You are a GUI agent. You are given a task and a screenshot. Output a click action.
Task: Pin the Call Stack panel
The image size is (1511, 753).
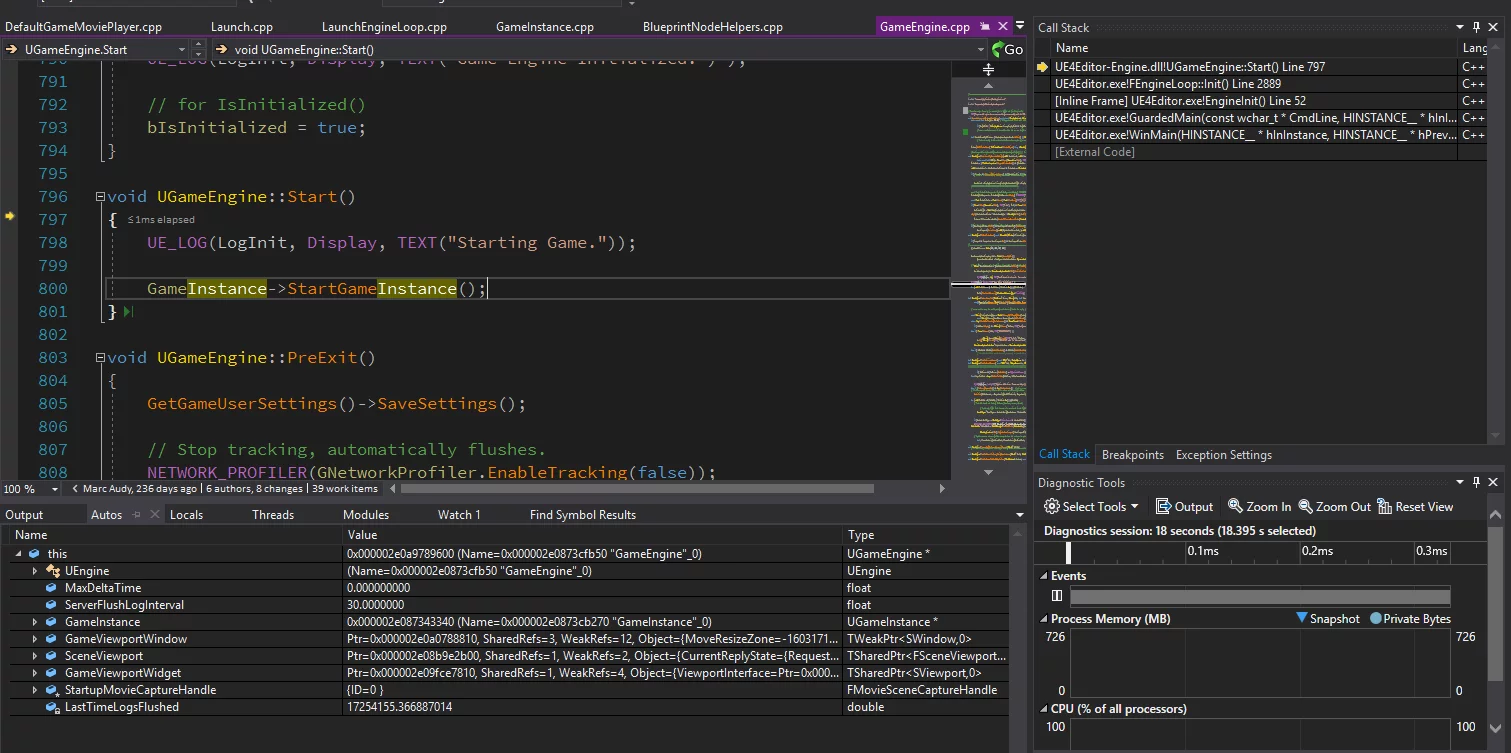[1477, 27]
